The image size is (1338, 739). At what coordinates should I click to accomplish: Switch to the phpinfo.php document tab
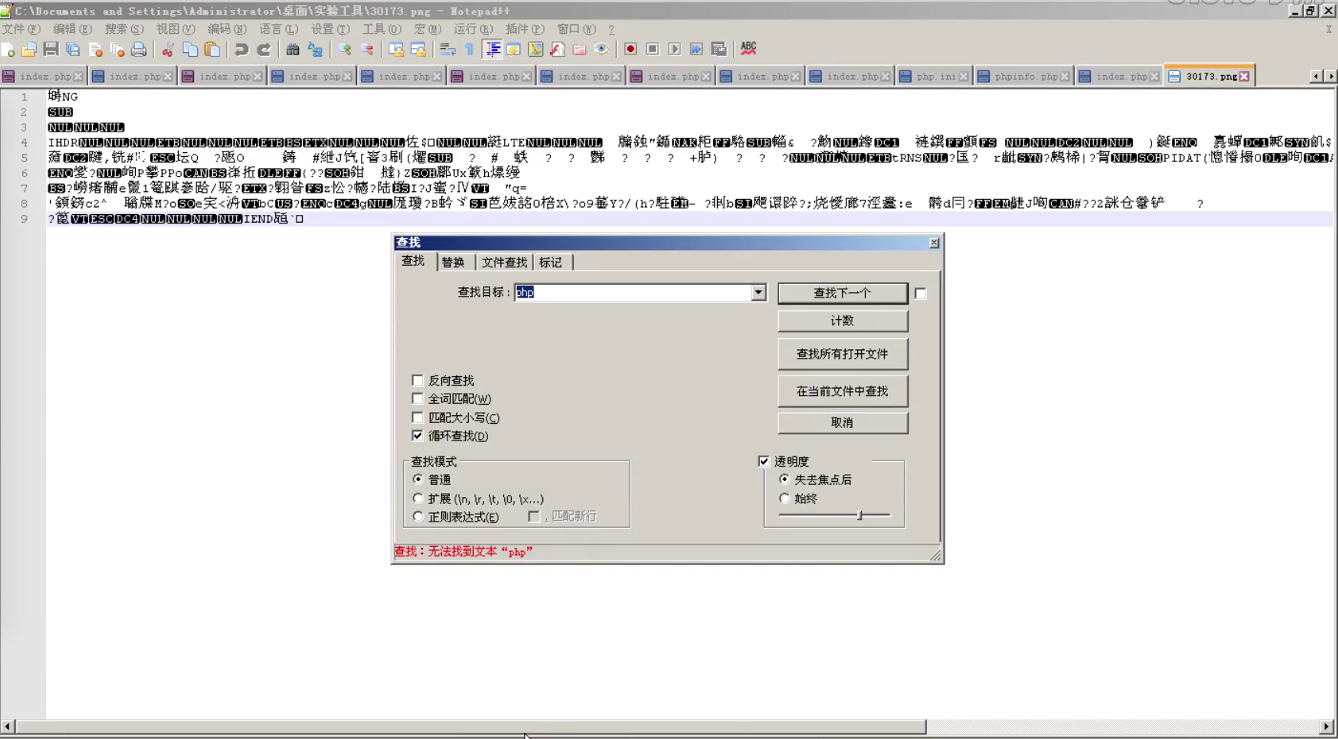click(x=1024, y=77)
